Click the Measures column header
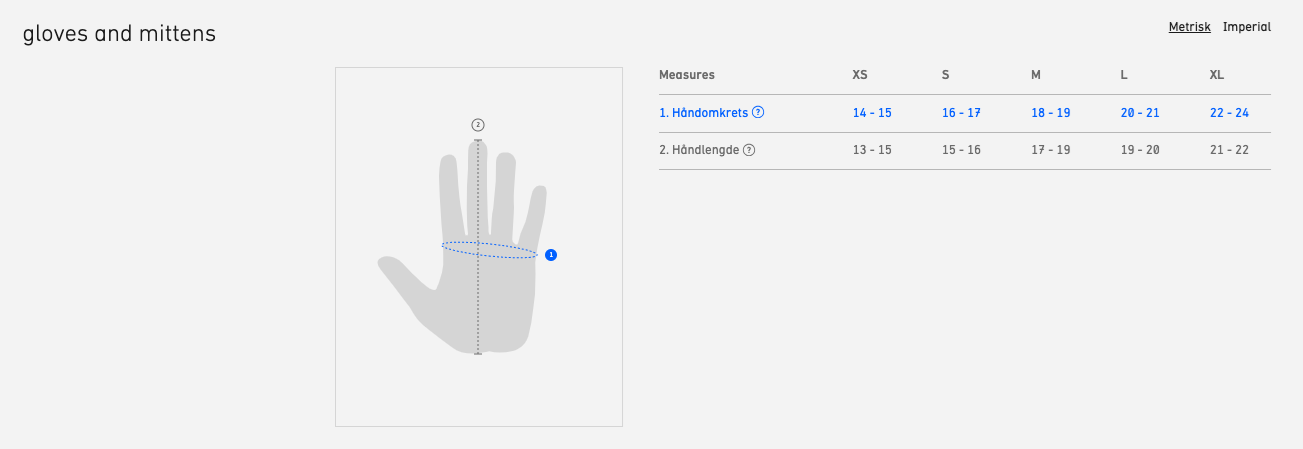Viewport: 1303px width, 449px height. pos(687,75)
